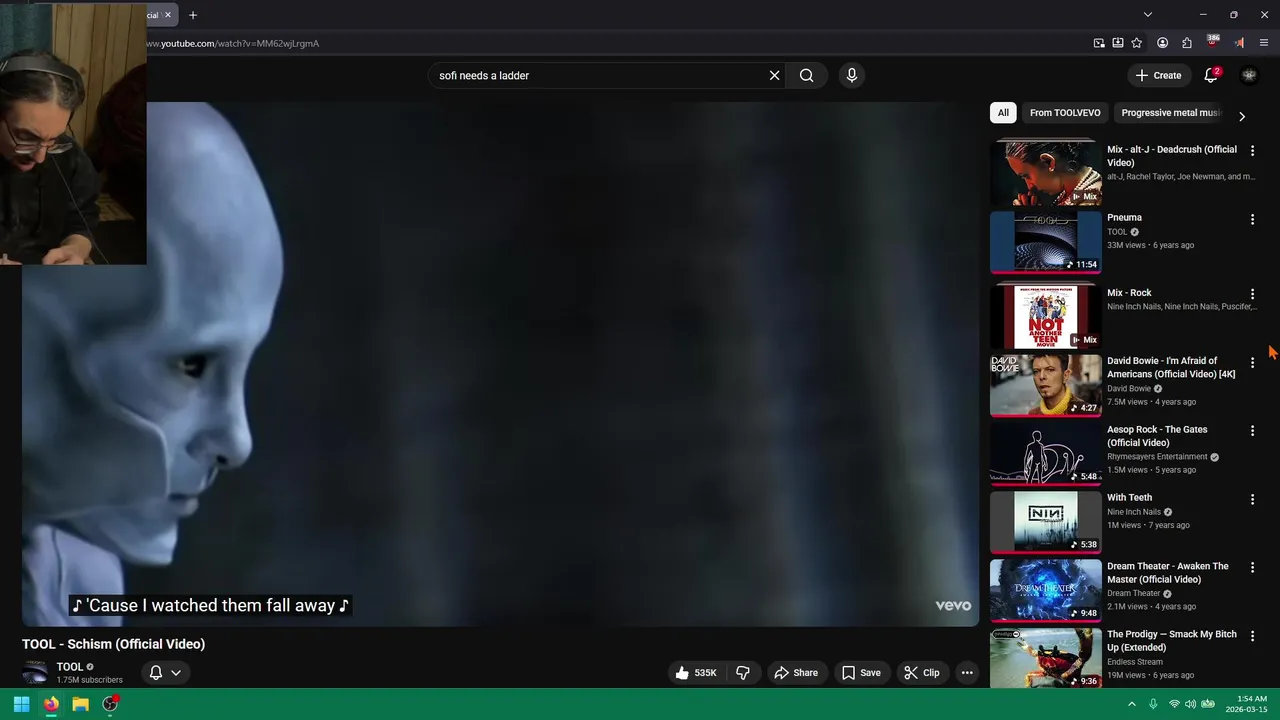
Task: Open Dream Theater Awaken The Master title
Action: (x=1168, y=573)
